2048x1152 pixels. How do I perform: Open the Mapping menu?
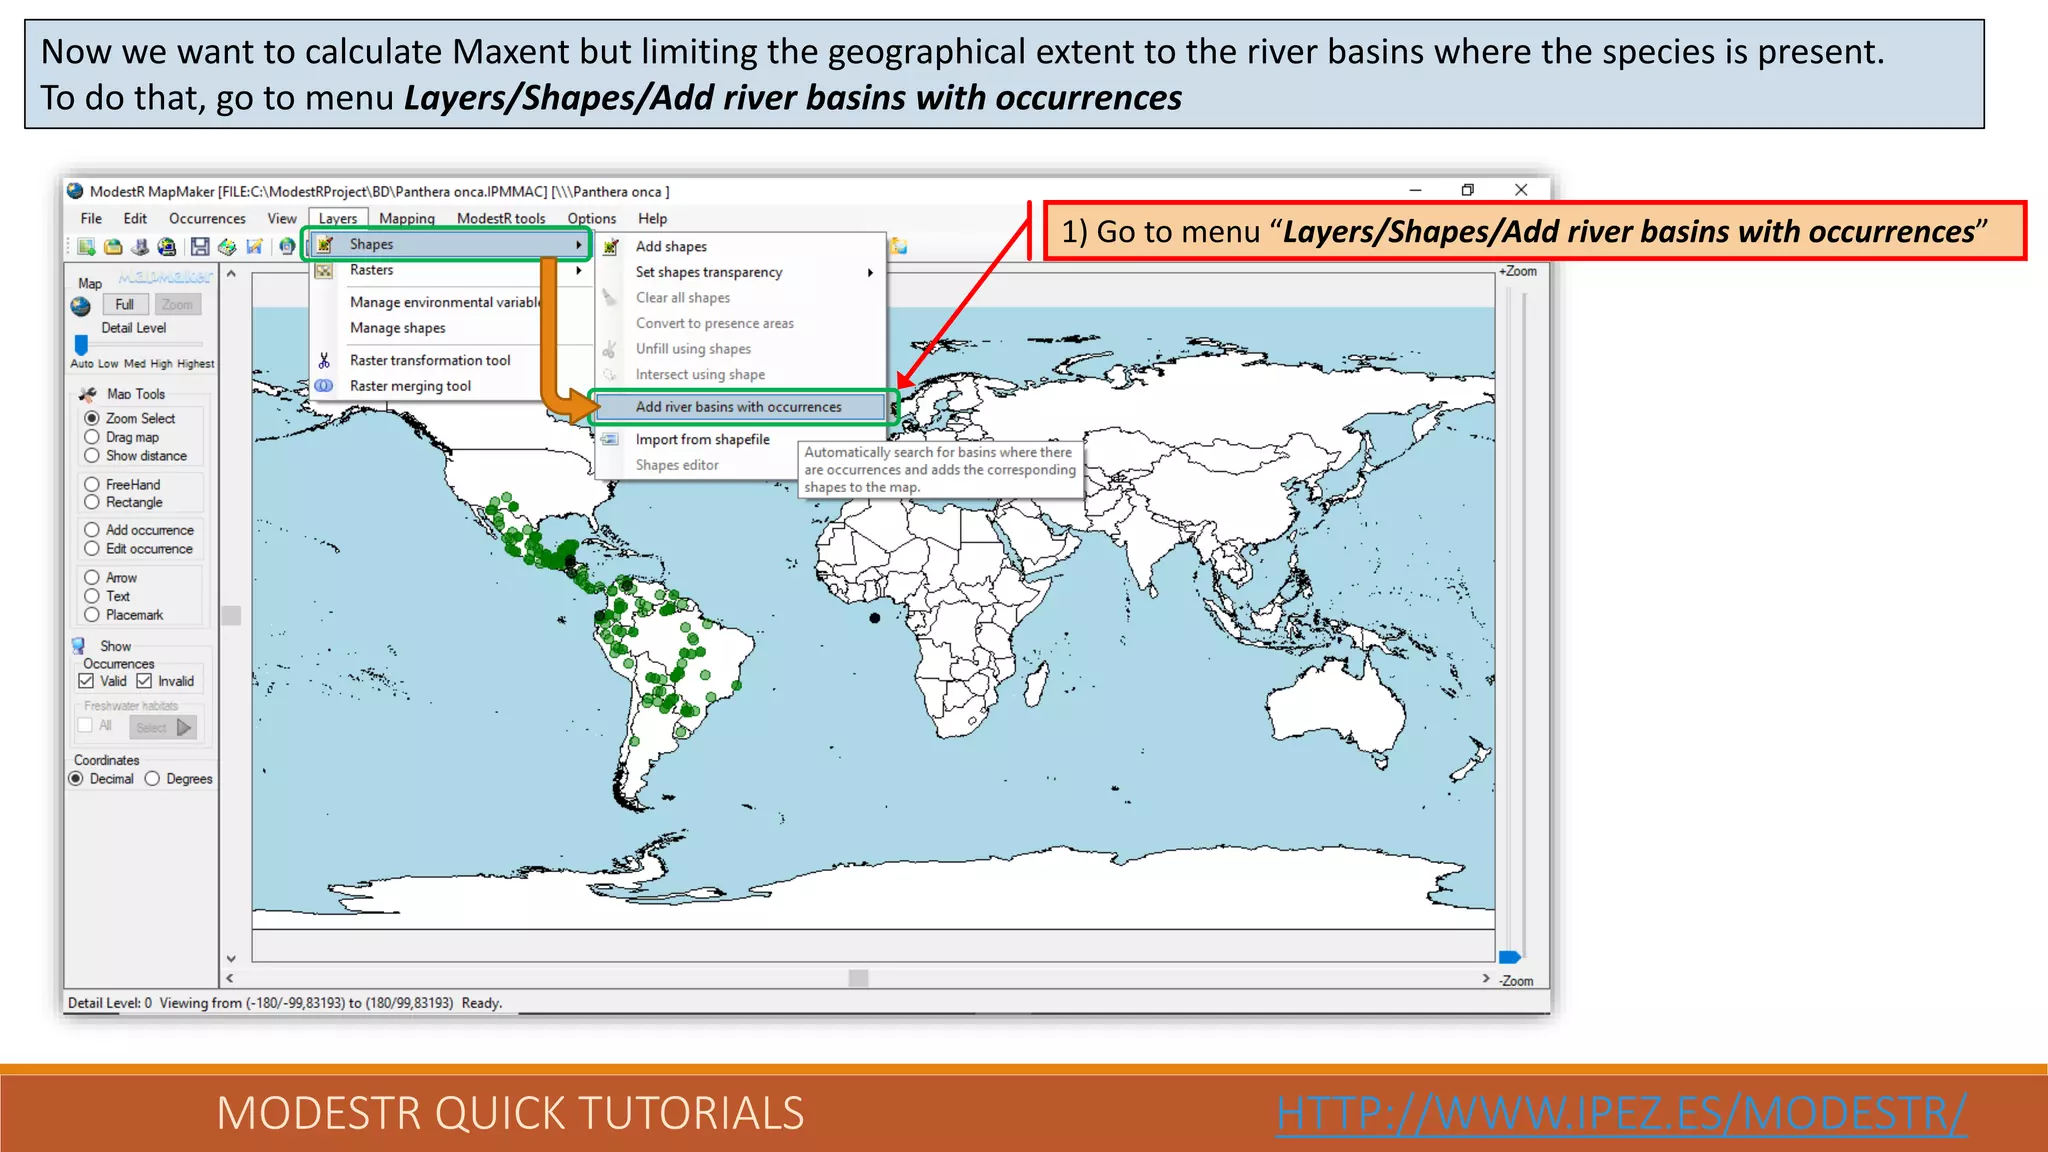407,218
